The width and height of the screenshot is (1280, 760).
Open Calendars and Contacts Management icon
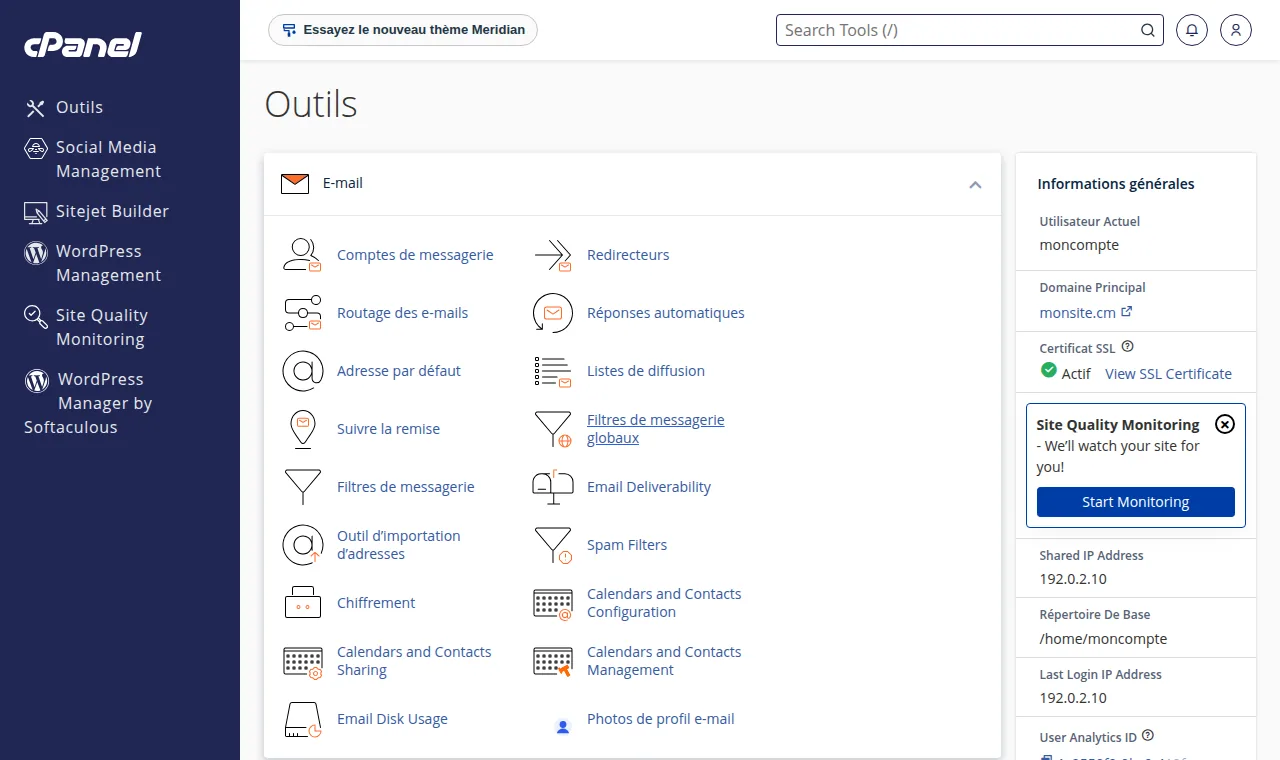[552, 661]
